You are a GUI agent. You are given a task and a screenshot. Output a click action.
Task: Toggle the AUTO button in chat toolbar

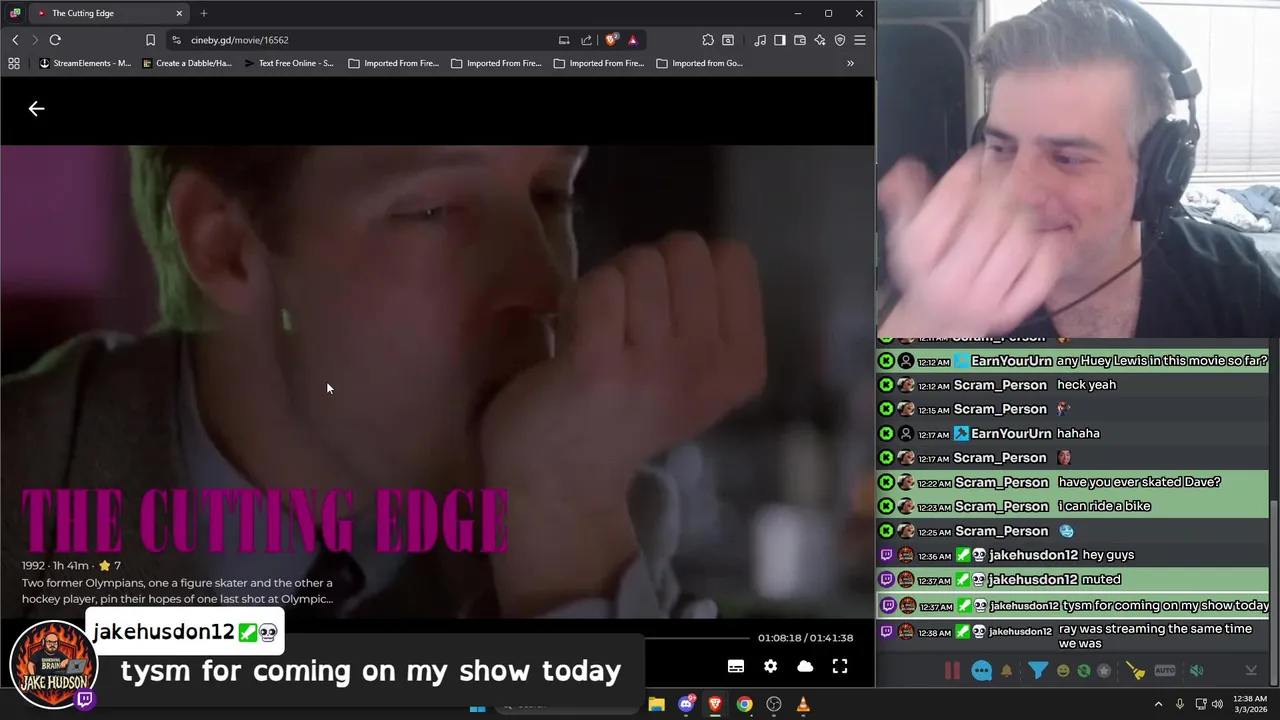pos(1165,671)
